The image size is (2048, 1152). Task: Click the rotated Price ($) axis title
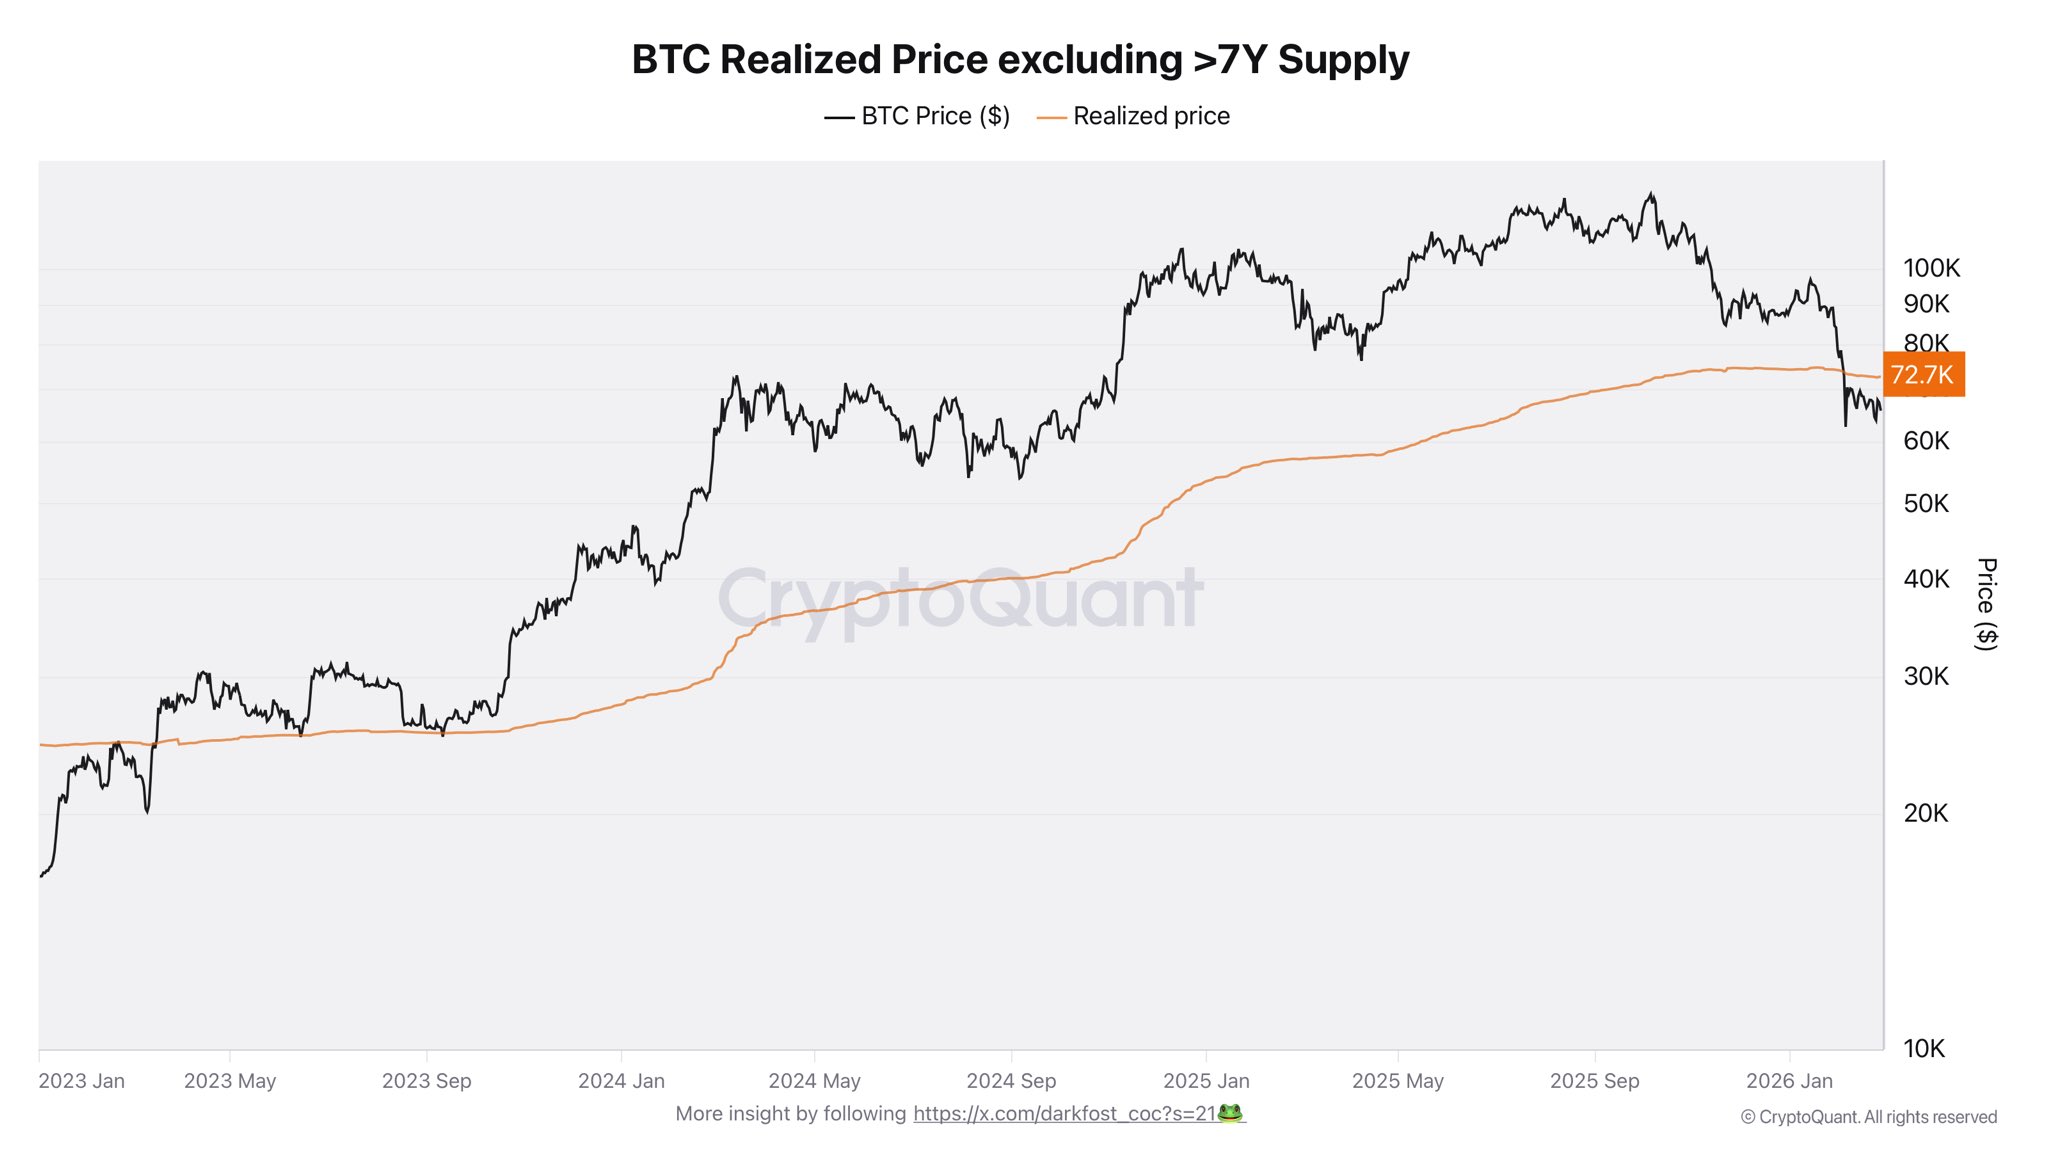1986,604
